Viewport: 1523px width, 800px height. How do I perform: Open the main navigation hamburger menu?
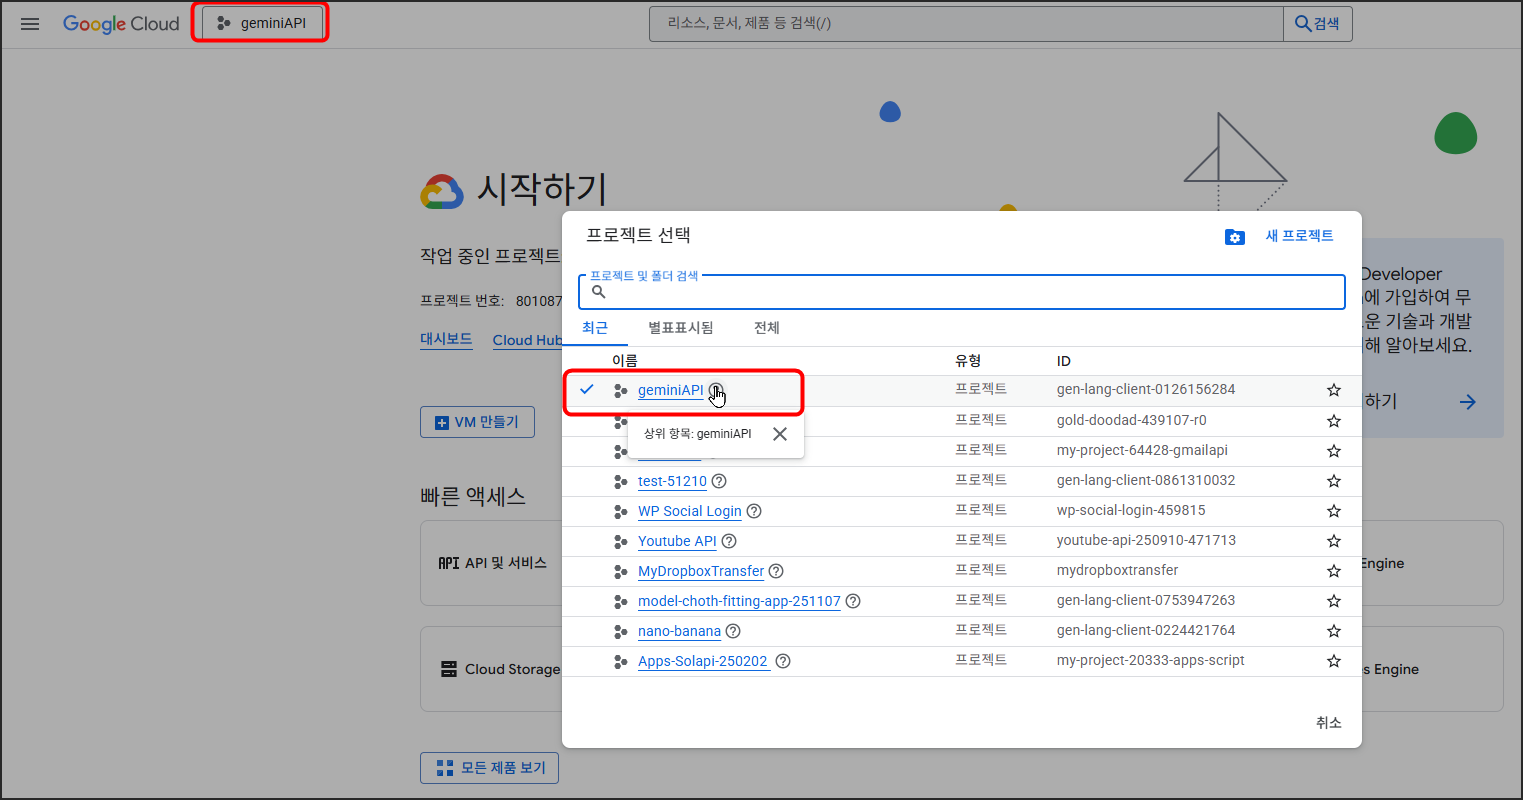tap(30, 24)
